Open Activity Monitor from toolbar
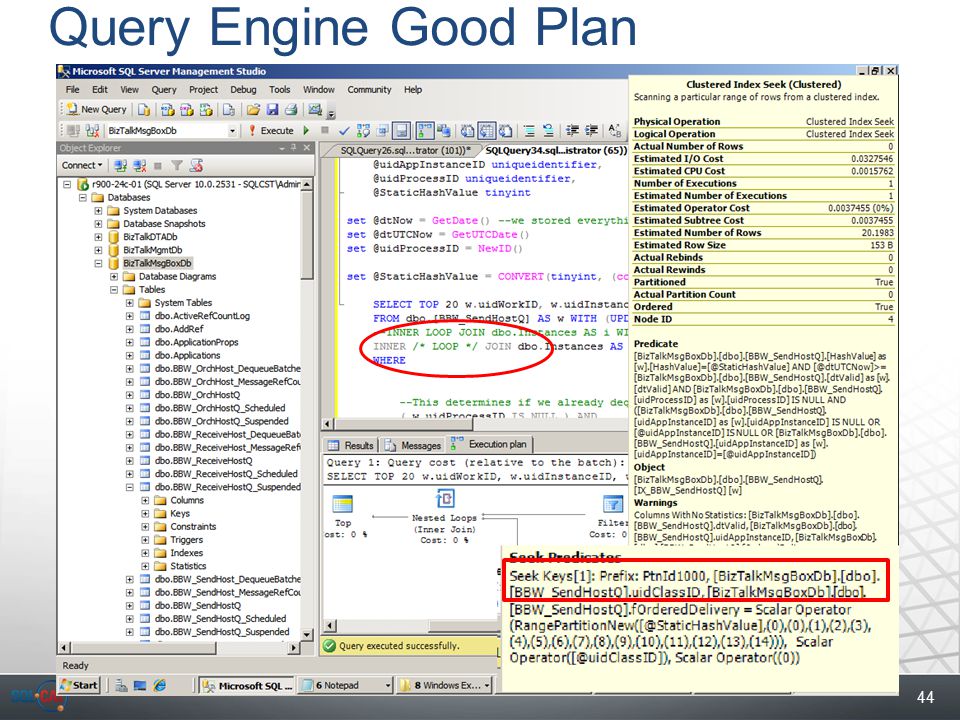This screenshot has height=720, width=960. click(x=315, y=110)
